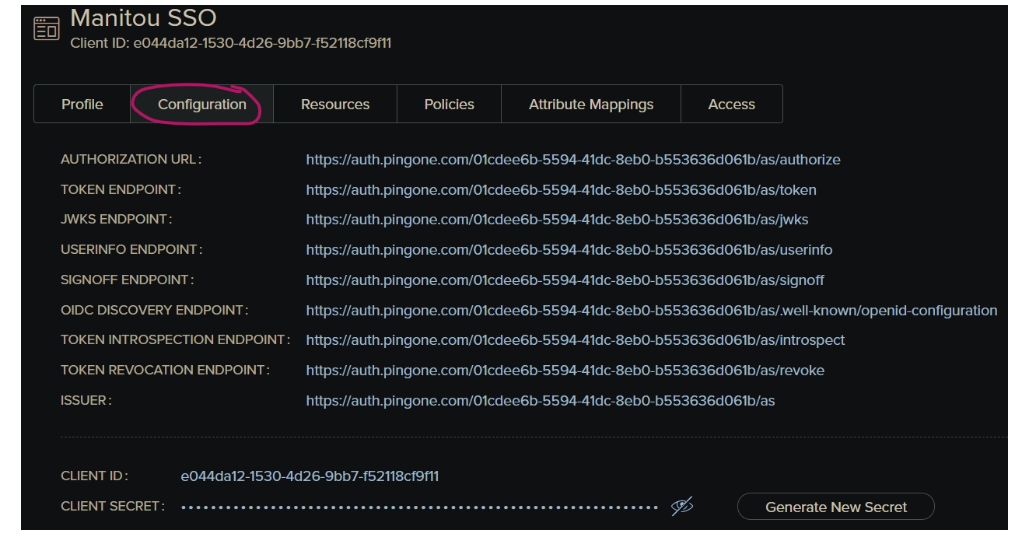Open the Resources tab
The width and height of the screenshot is (1031, 553).
coord(335,104)
